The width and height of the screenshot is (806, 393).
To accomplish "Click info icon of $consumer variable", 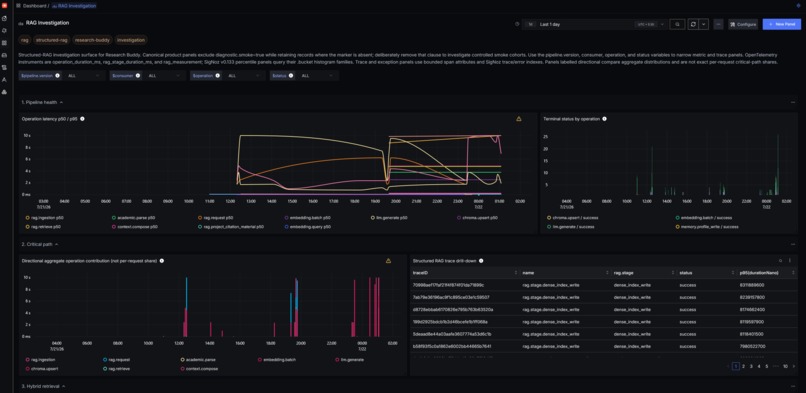I will point(138,76).
